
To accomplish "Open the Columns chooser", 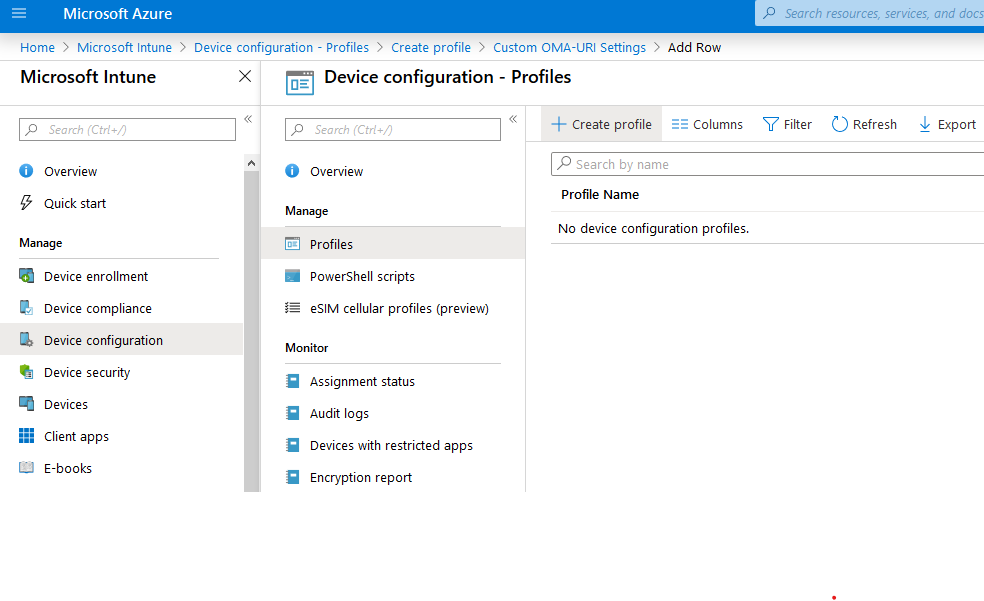I will point(707,125).
